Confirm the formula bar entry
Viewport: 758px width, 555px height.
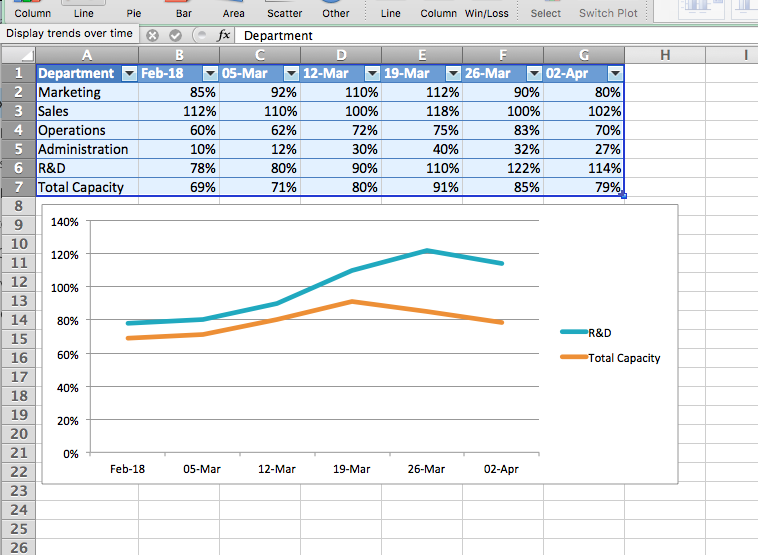tap(175, 35)
